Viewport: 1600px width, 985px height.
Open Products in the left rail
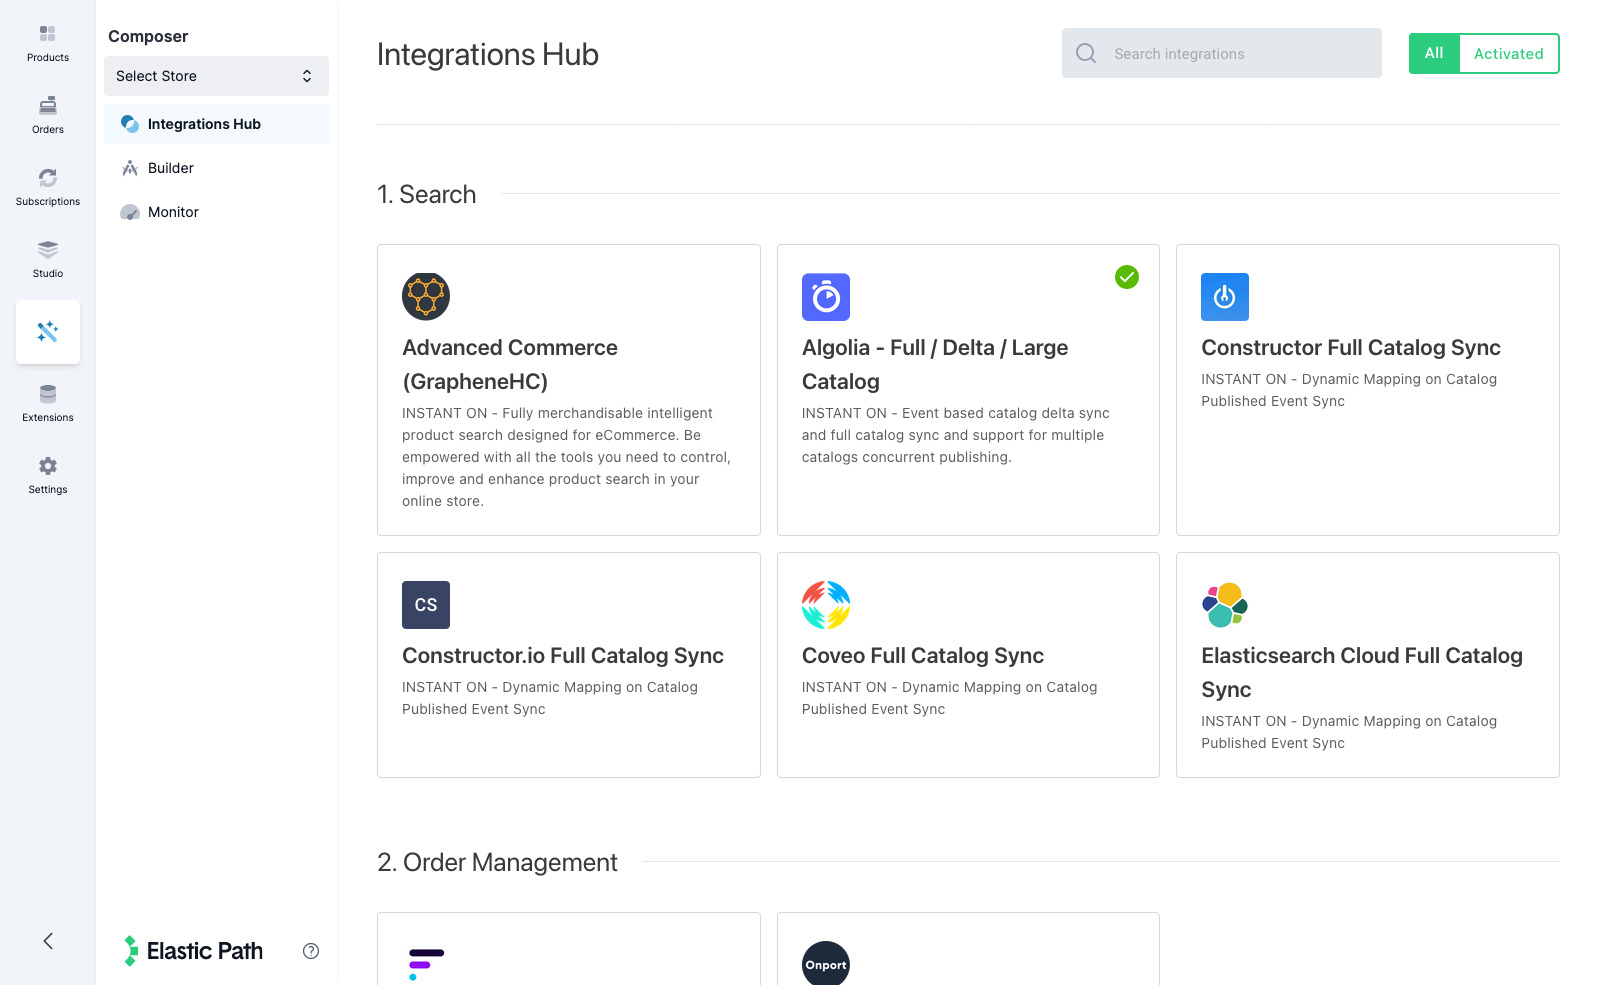[47, 43]
